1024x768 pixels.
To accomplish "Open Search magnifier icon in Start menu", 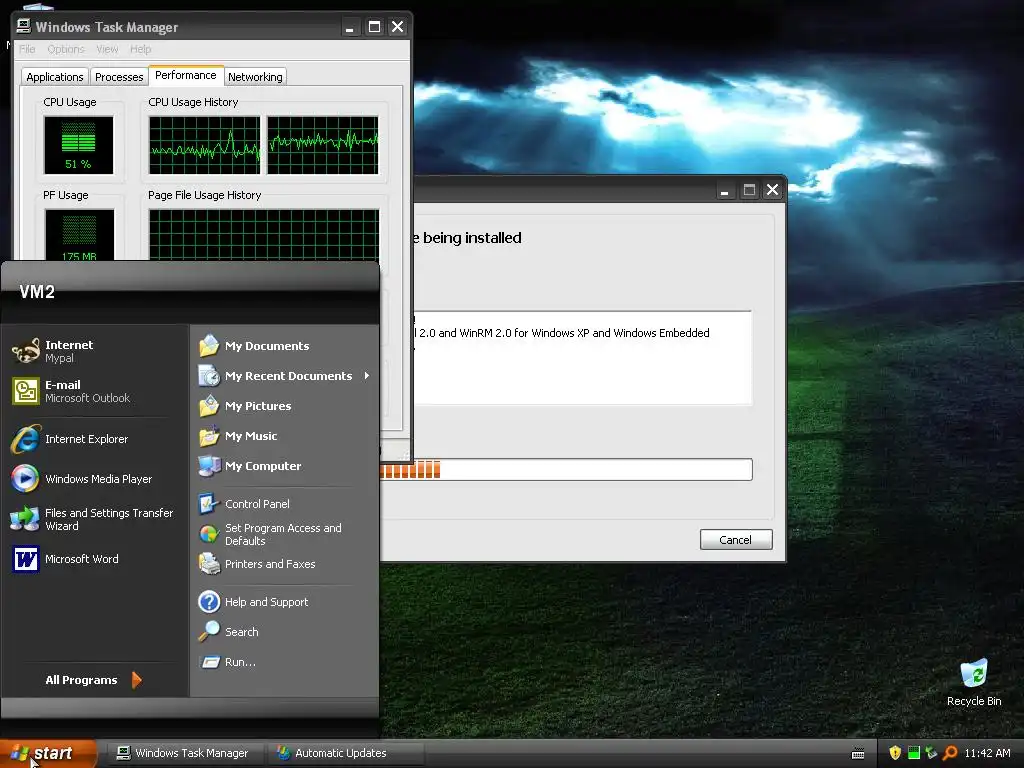I will [209, 632].
